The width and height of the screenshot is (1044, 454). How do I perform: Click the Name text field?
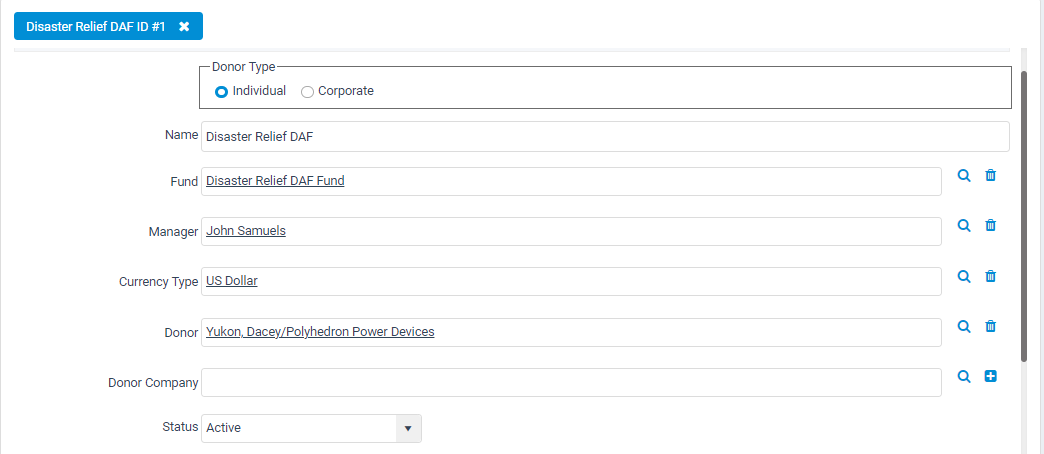(x=605, y=136)
